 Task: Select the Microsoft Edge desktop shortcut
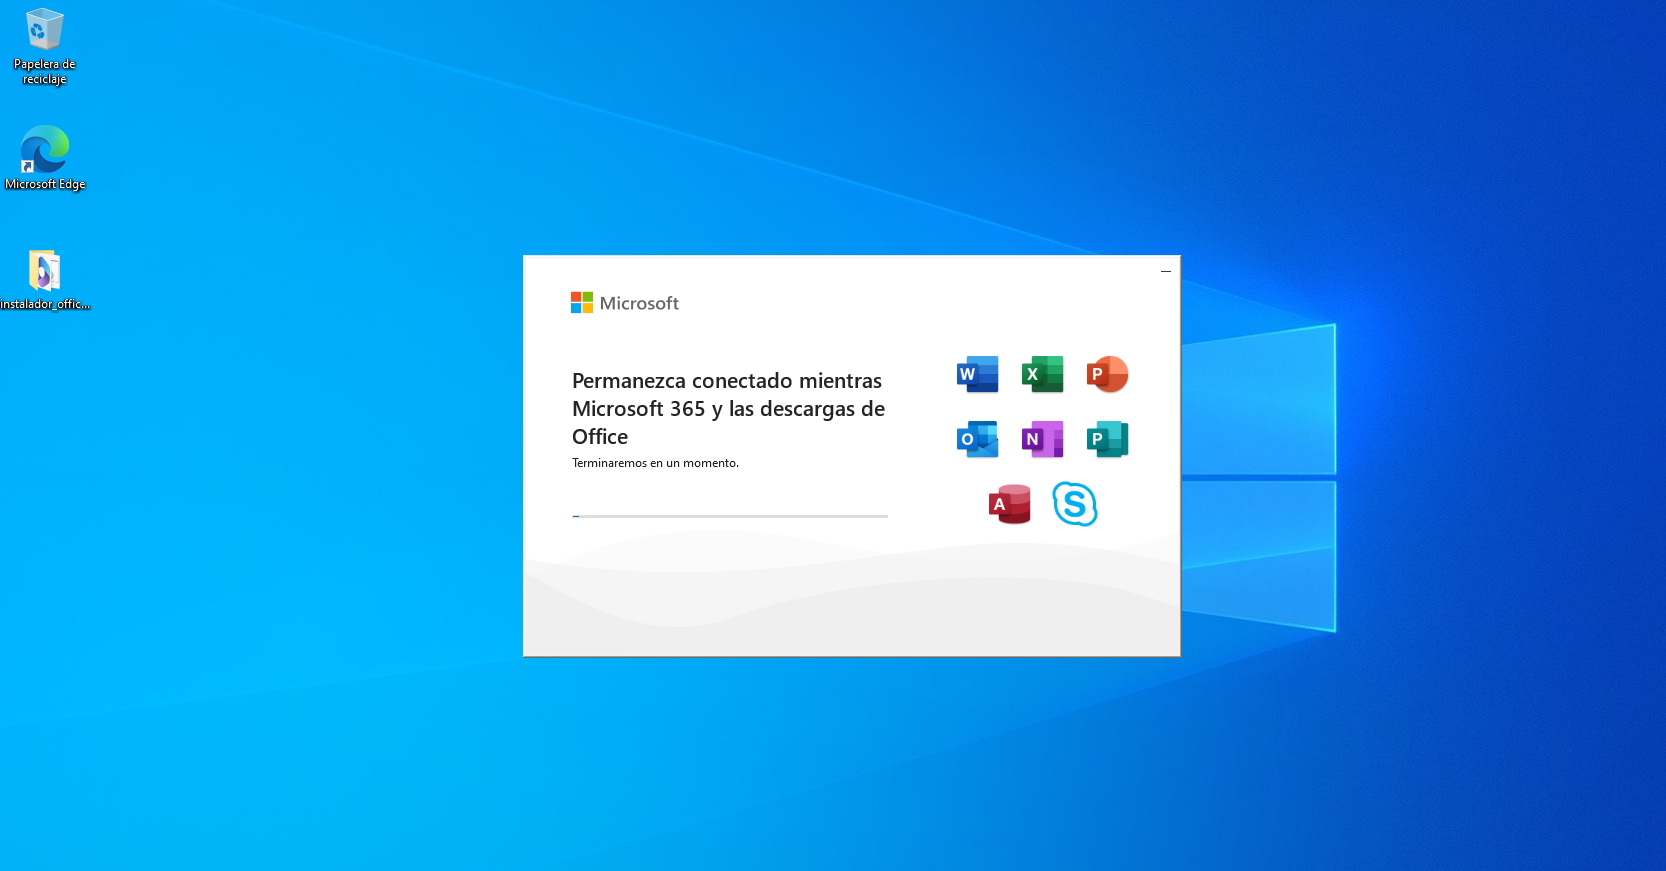(45, 158)
